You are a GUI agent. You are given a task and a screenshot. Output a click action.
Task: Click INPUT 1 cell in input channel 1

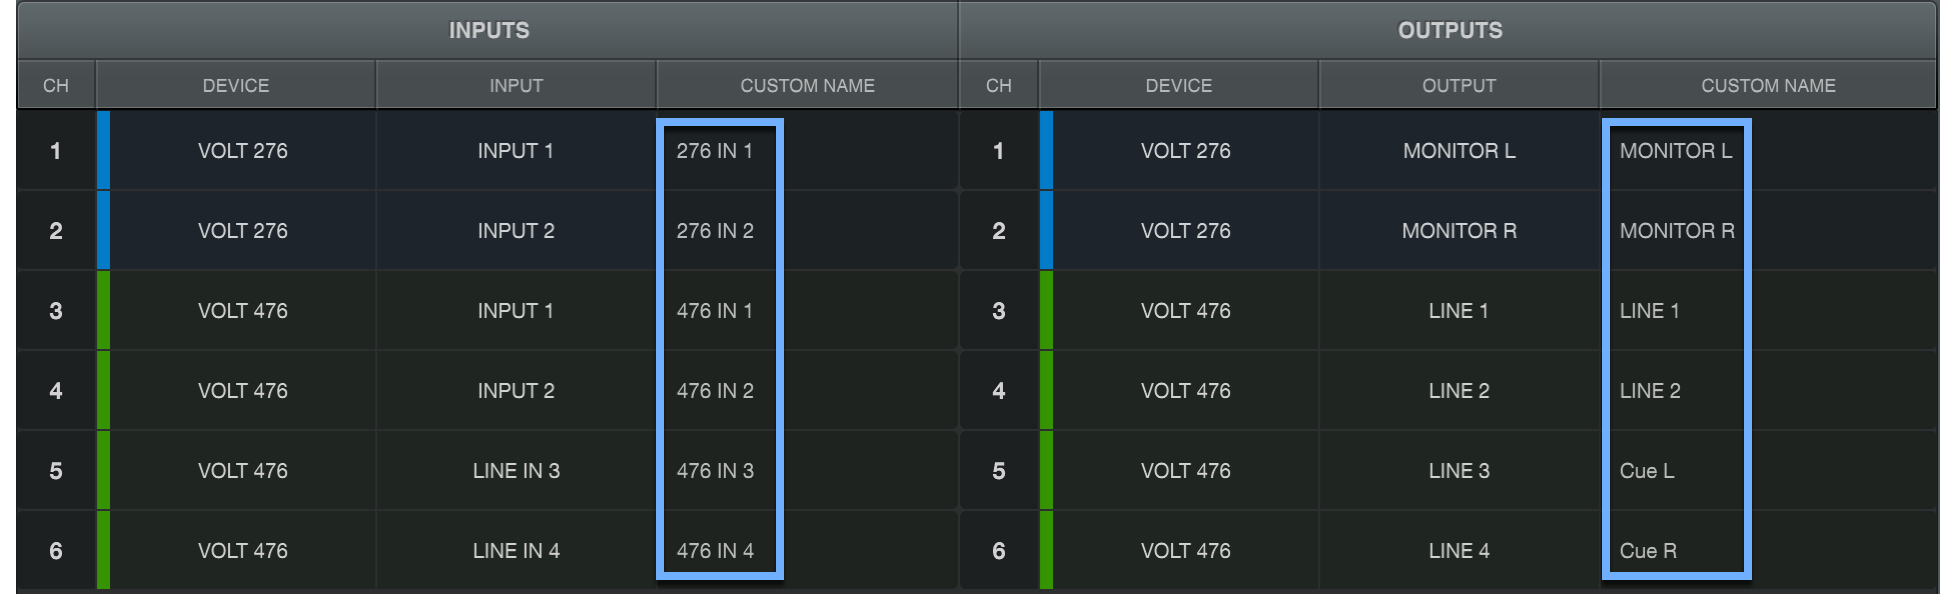[x=516, y=151]
